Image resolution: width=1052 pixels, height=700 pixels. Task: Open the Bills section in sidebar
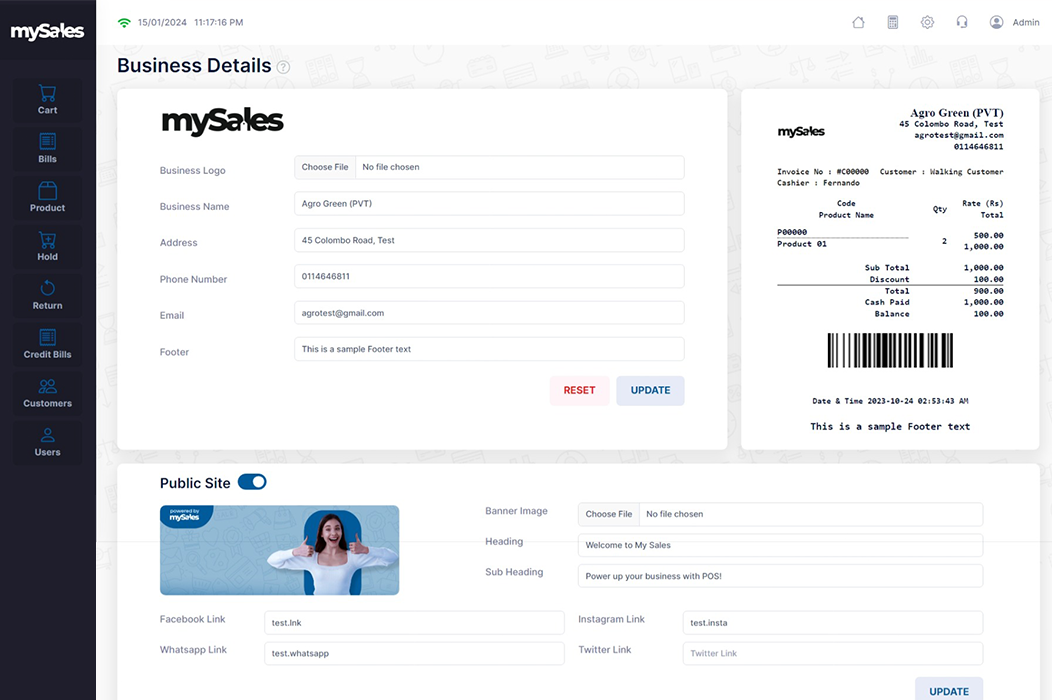[x=47, y=148]
